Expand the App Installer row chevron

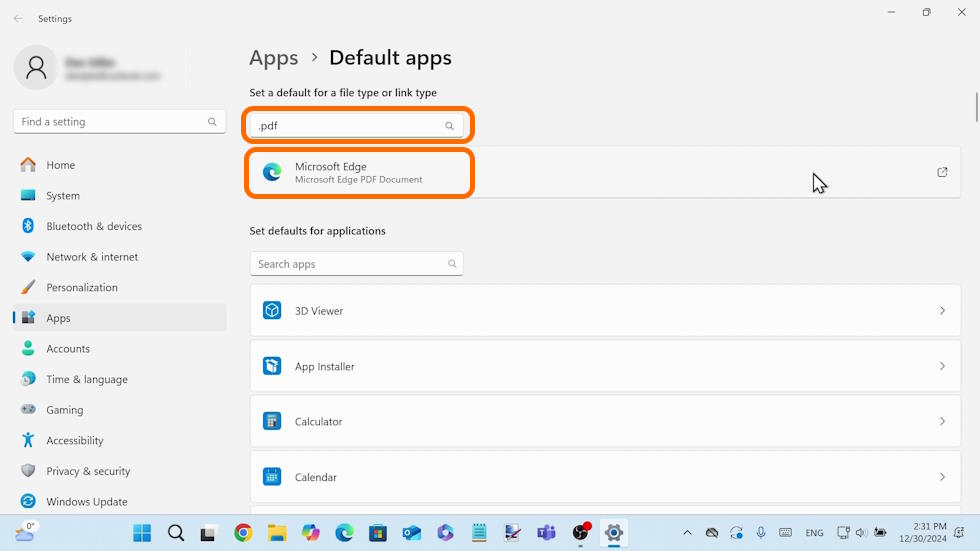pyautogui.click(x=942, y=366)
